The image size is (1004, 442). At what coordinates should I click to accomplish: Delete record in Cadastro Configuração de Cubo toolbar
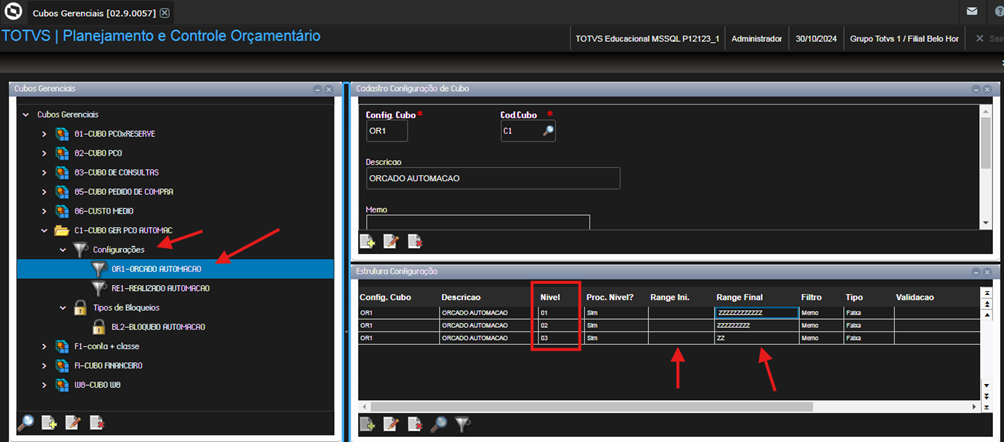pyautogui.click(x=415, y=241)
